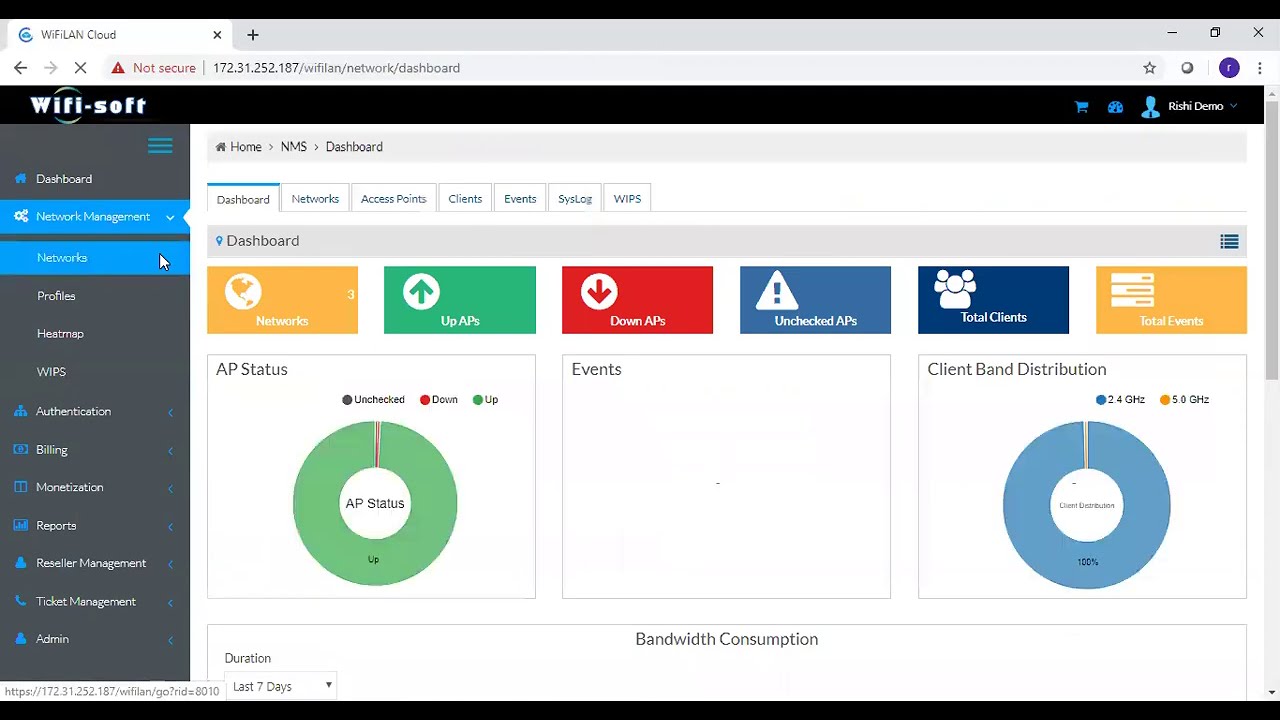Viewport: 1280px width, 720px height.
Task: Switch to the Events tab
Action: click(520, 199)
